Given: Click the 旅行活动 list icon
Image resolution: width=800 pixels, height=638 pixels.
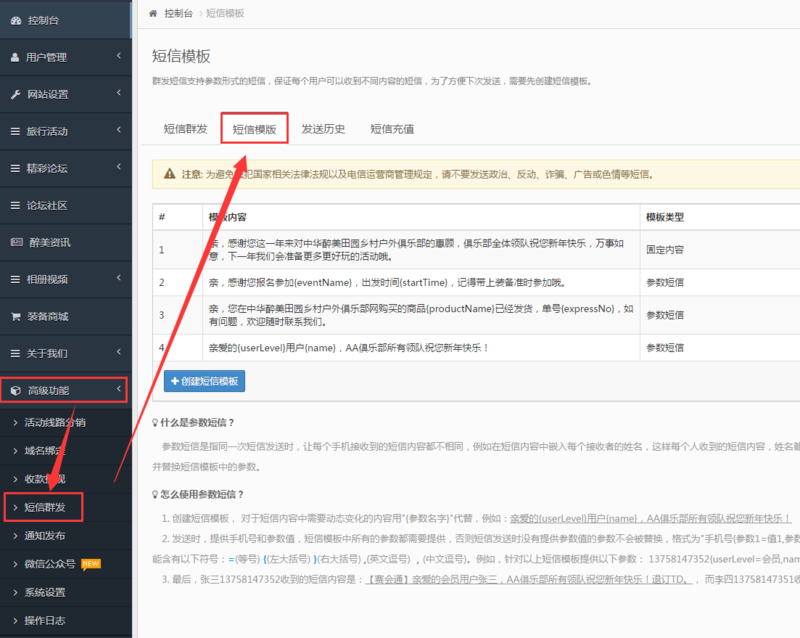Looking at the screenshot, I should pyautogui.click(x=15, y=131).
